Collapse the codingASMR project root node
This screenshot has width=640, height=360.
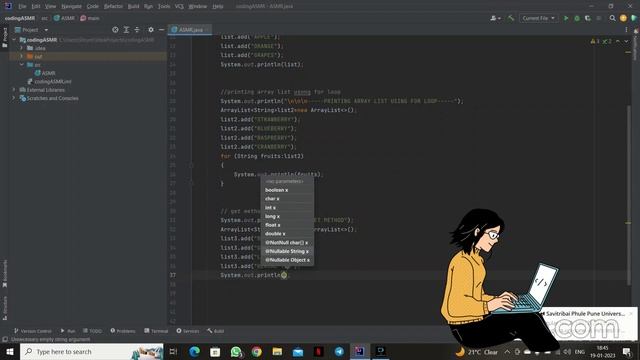[x=15, y=40]
